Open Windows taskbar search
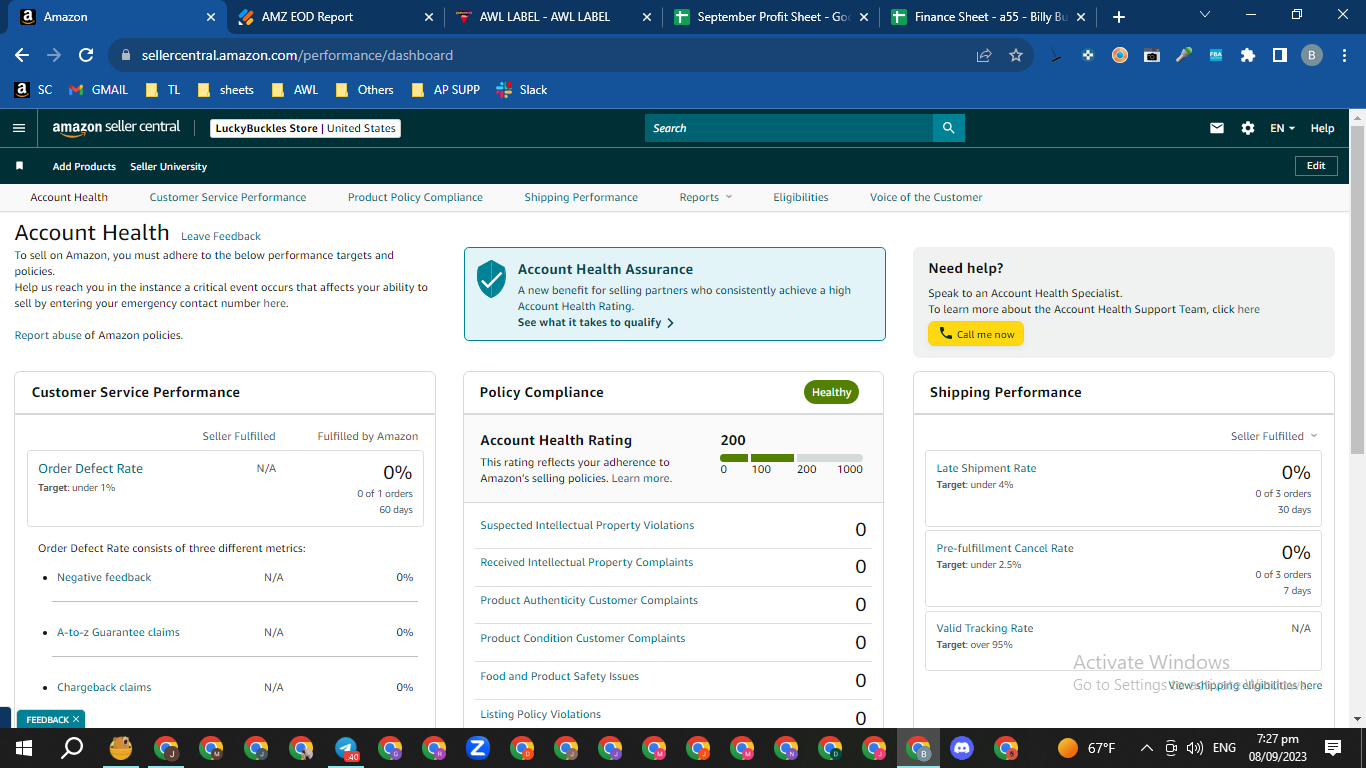The width and height of the screenshot is (1366, 768). tap(72, 748)
